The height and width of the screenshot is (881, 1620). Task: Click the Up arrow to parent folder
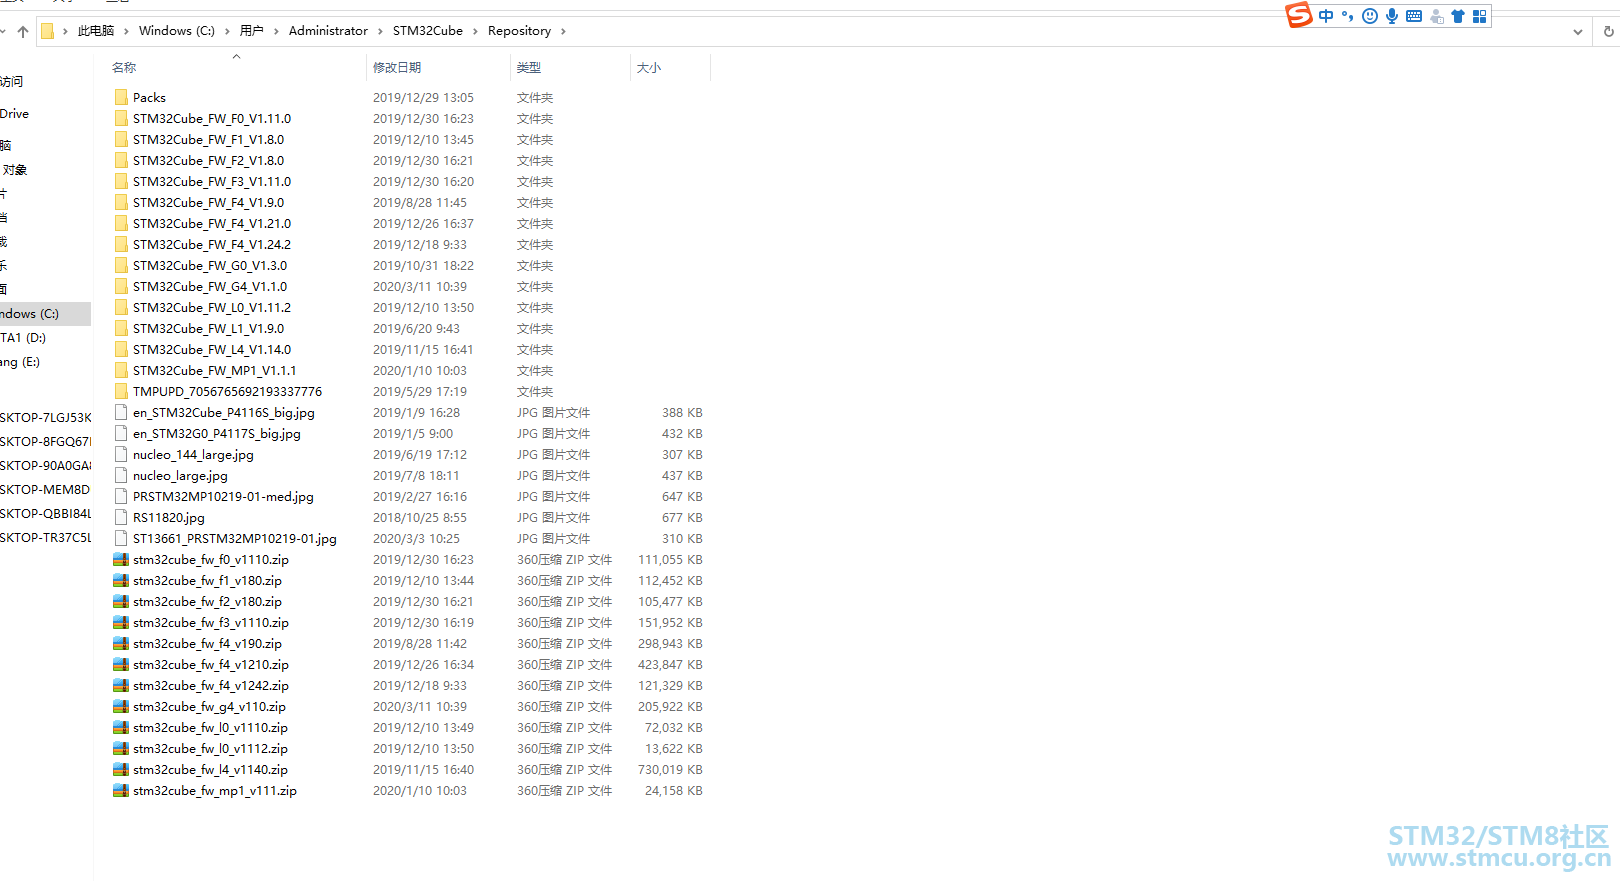pos(23,31)
